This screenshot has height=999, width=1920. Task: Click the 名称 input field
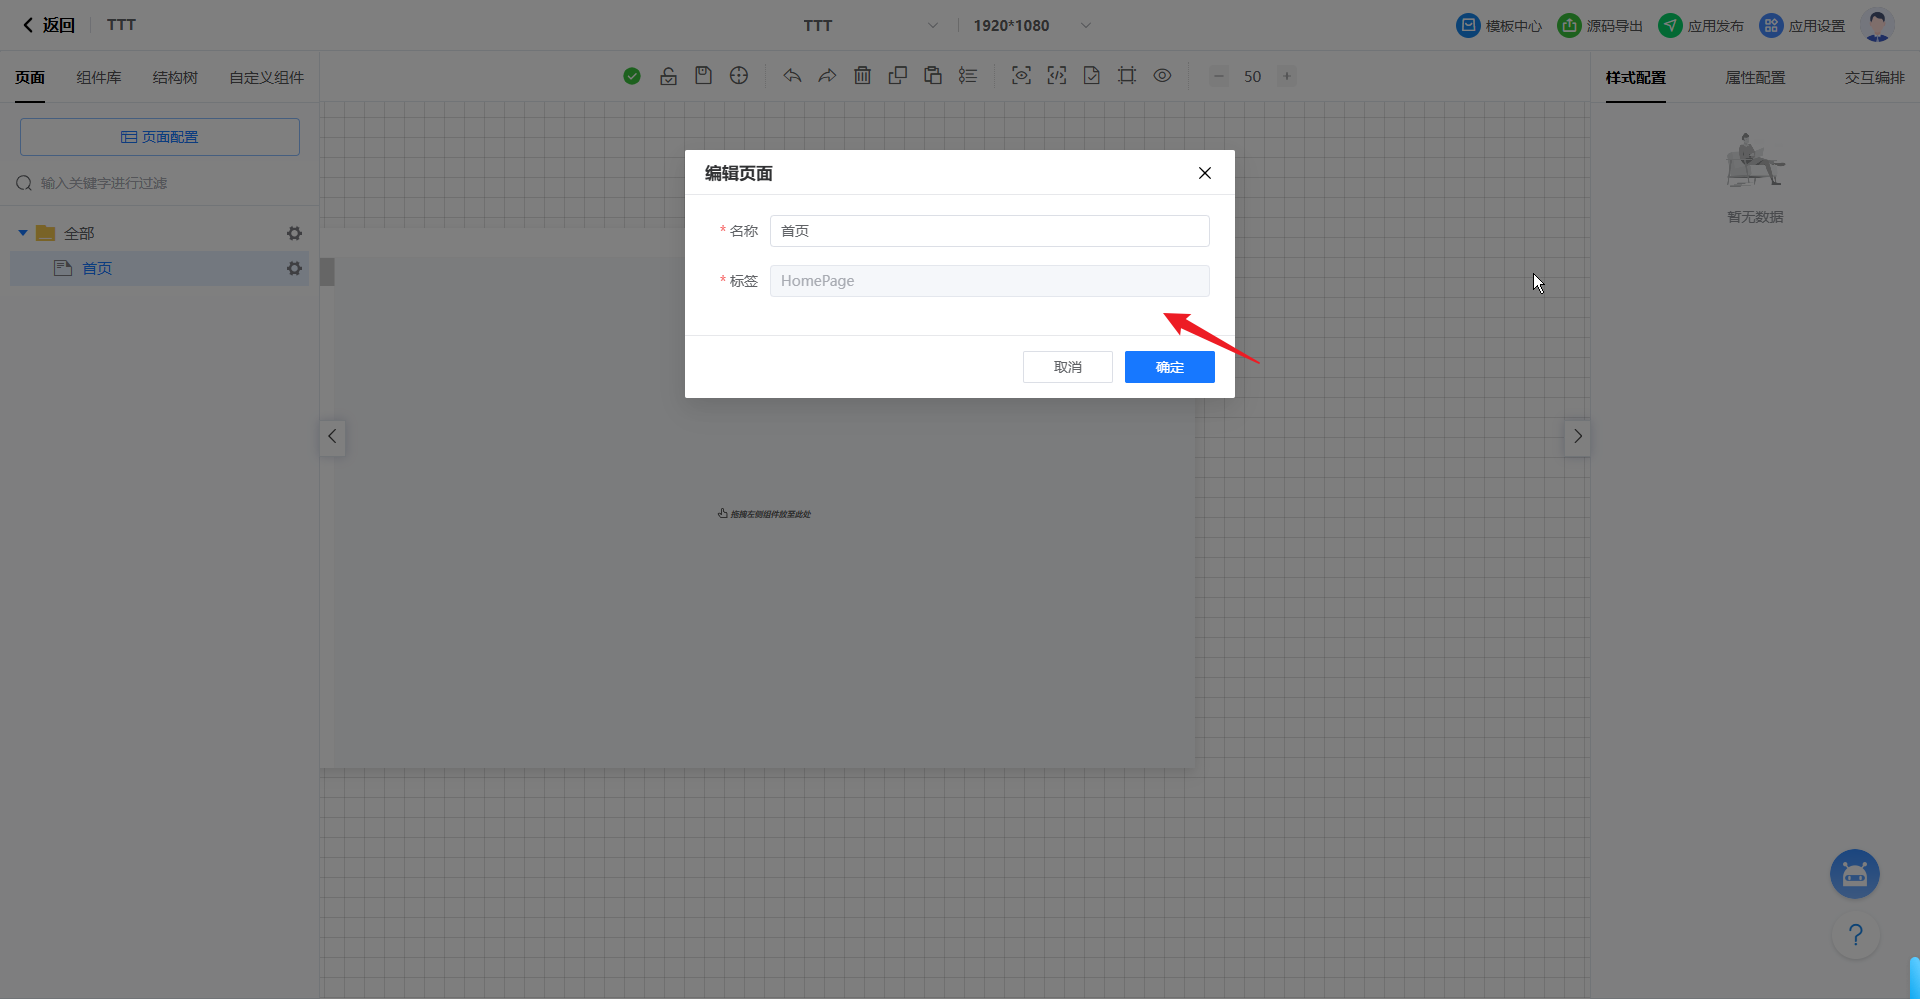pyautogui.click(x=989, y=231)
